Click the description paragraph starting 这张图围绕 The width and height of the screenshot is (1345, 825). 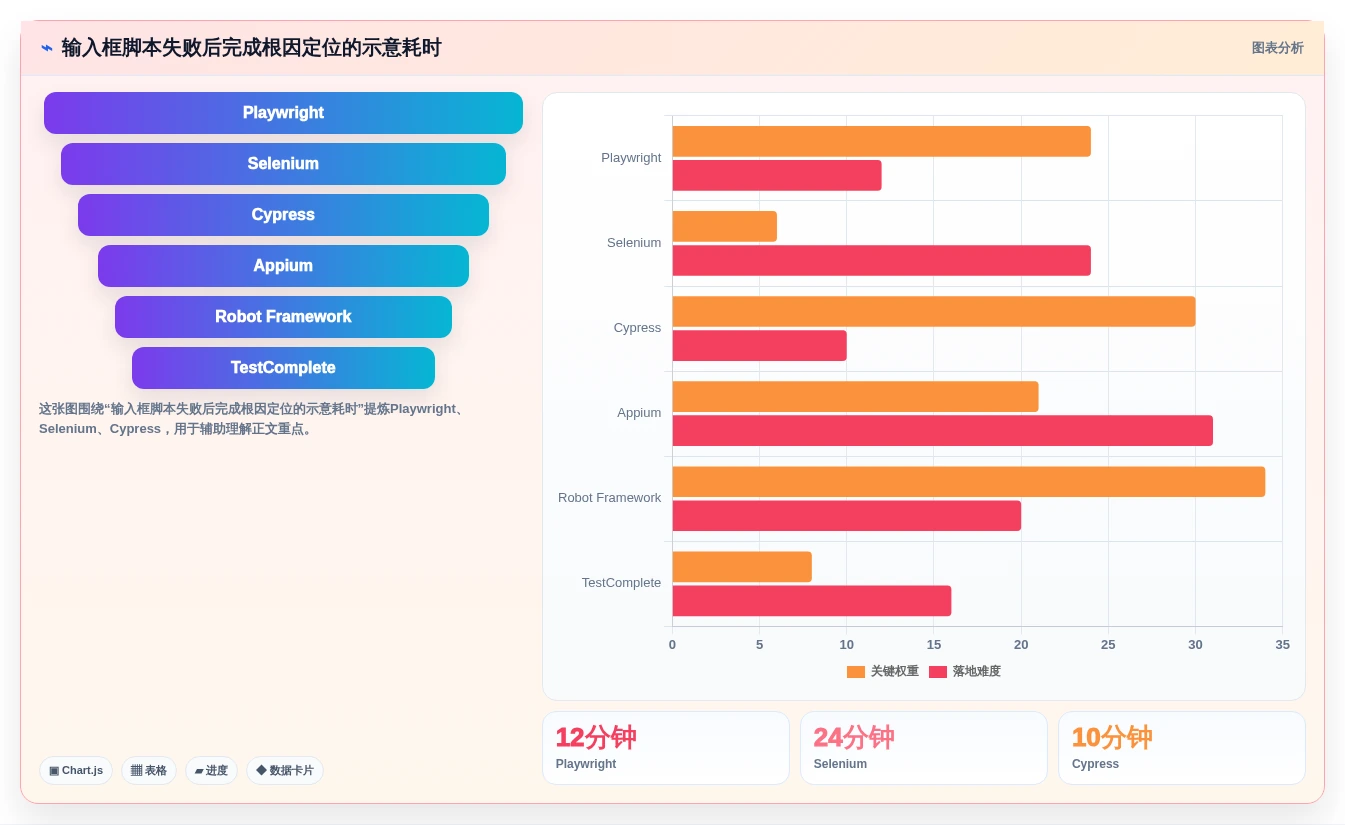[251, 419]
